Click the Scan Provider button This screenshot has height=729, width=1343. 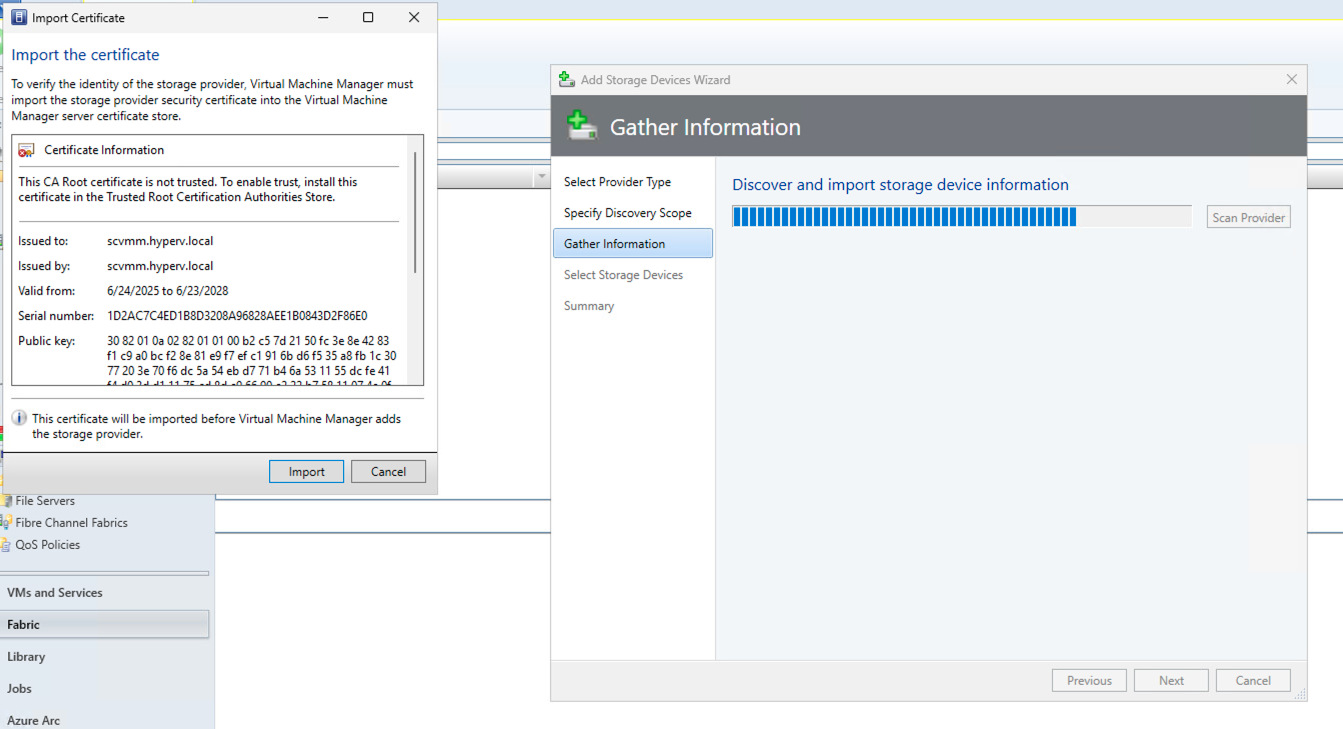click(1248, 217)
